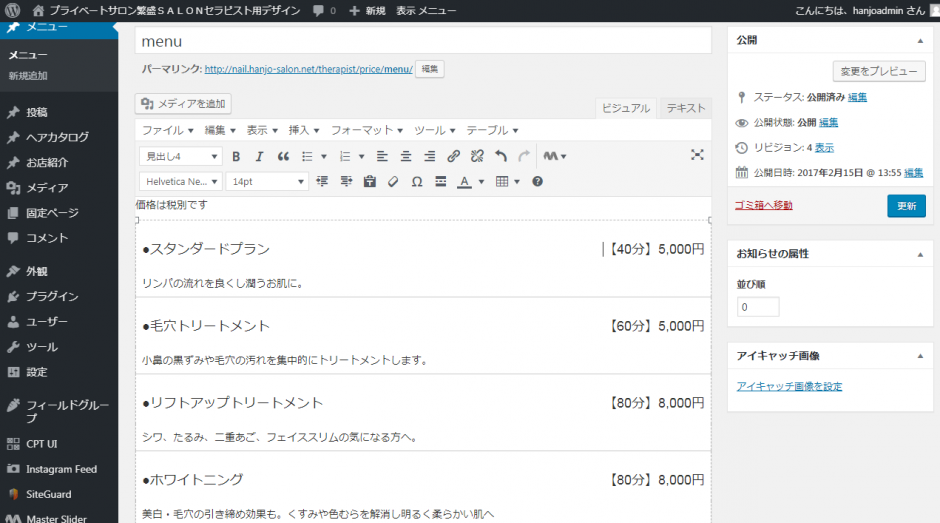Open the フォーマット menu

tap(367, 131)
